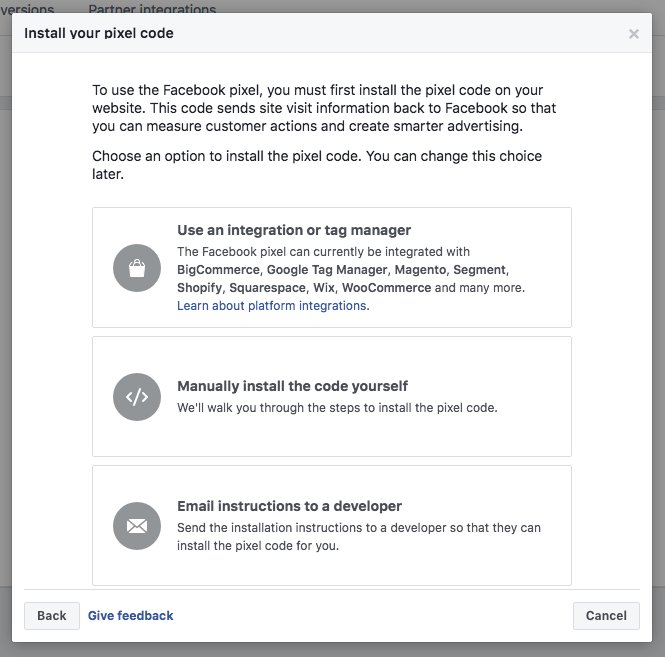Viewport: 665px width, 657px height.
Task: Click paragraph 'Choose an option to install the pixel code'
Action: coord(317,165)
